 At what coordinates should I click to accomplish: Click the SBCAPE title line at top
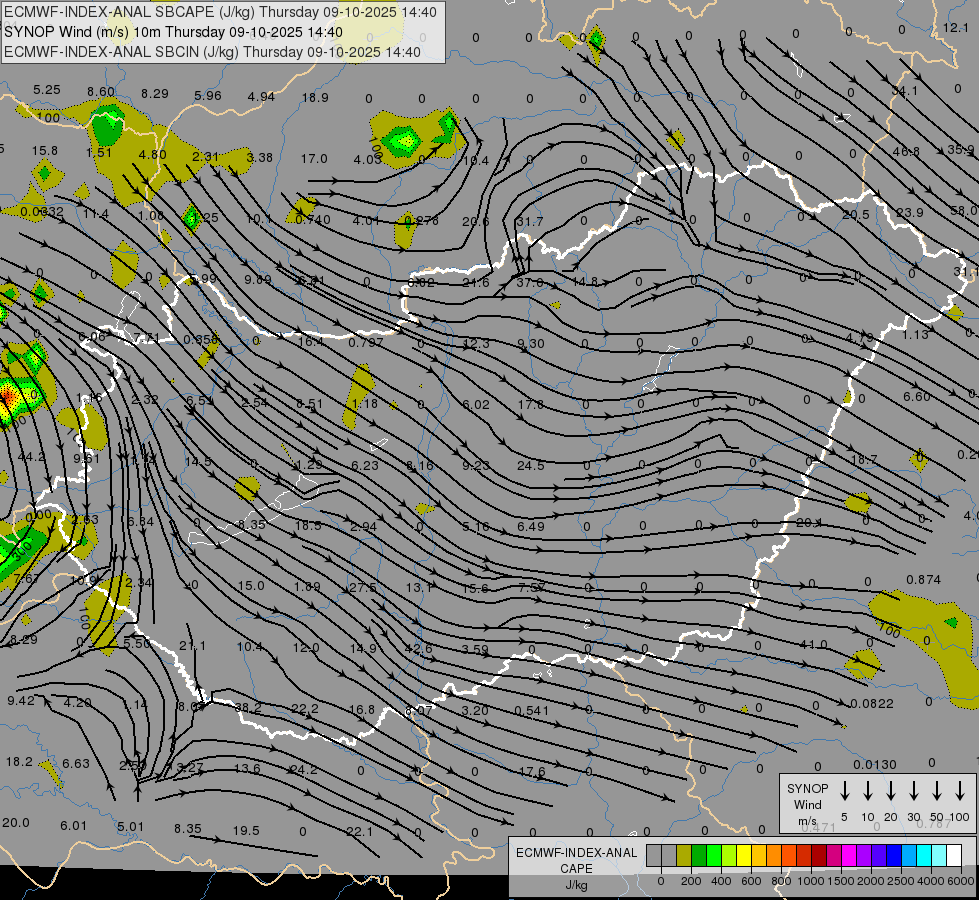[220, 12]
